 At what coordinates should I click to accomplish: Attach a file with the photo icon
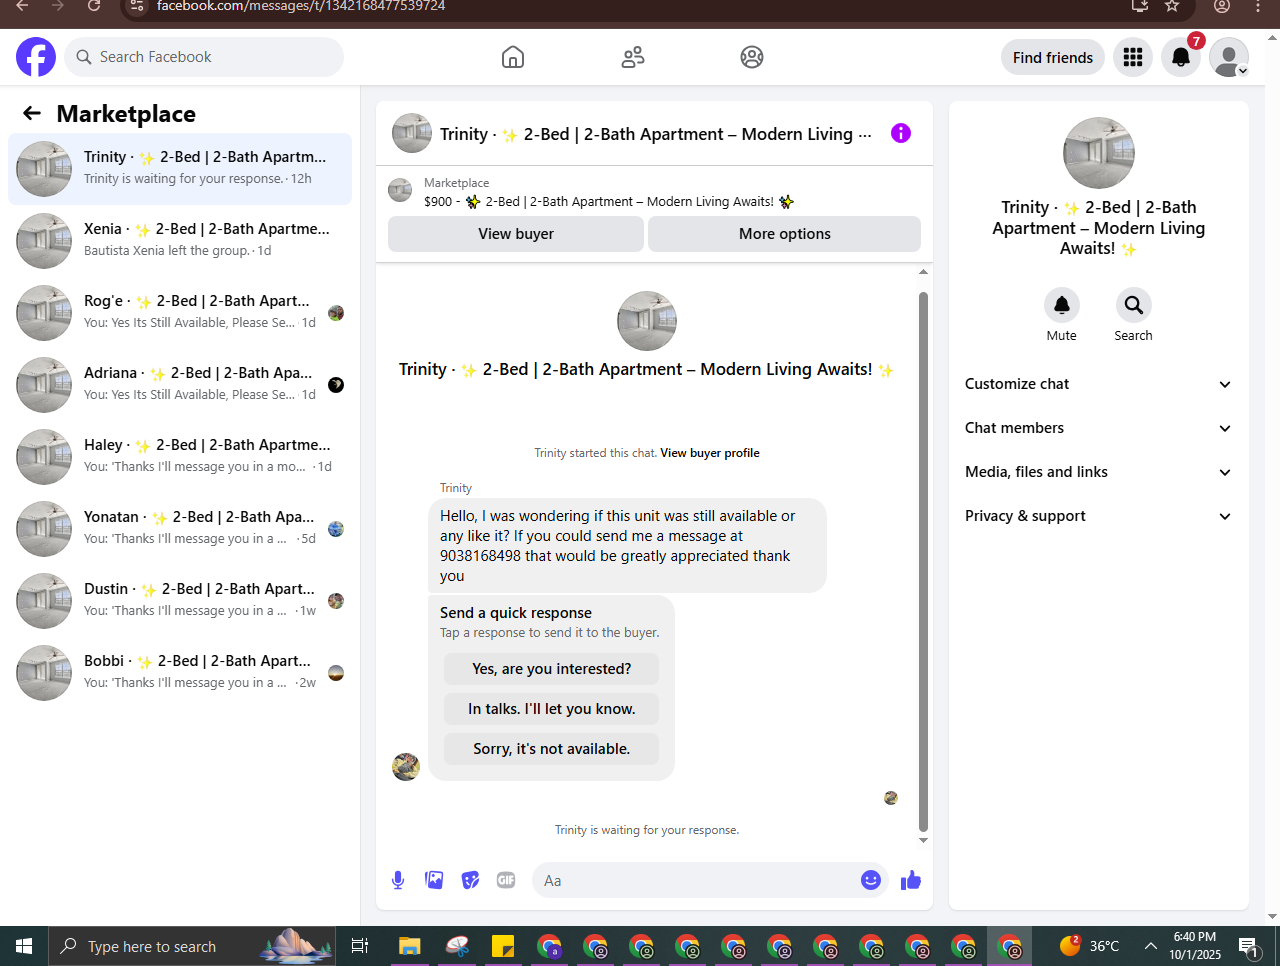coord(434,880)
